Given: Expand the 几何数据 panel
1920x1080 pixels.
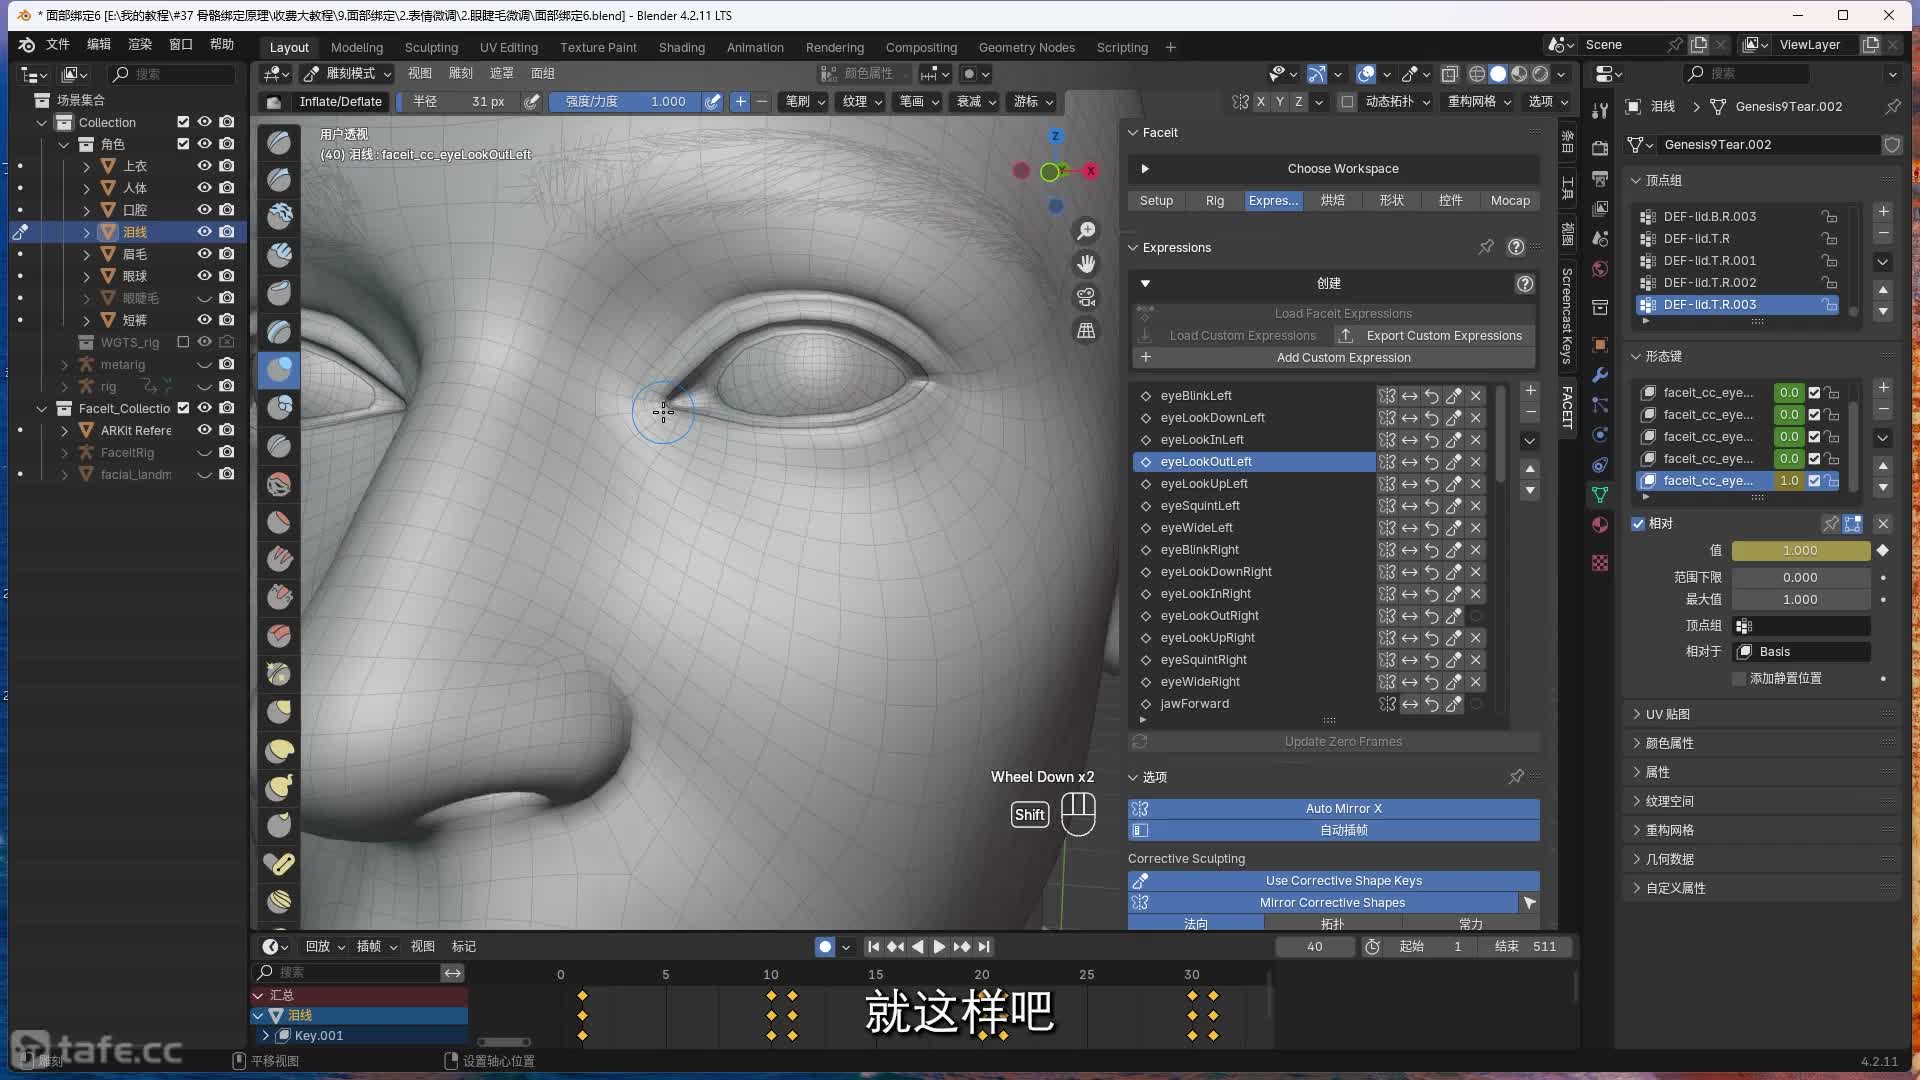Looking at the screenshot, I should tap(1669, 859).
